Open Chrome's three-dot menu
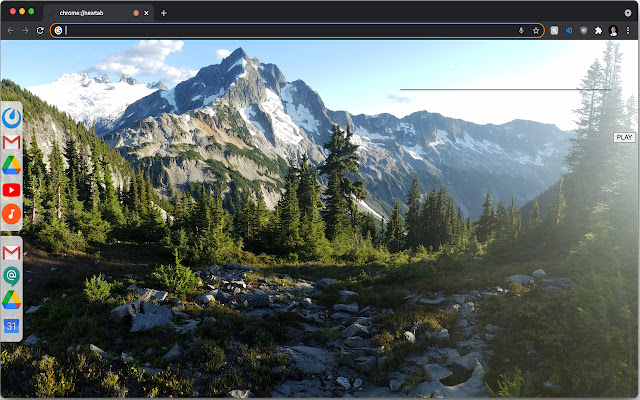 (x=628, y=31)
